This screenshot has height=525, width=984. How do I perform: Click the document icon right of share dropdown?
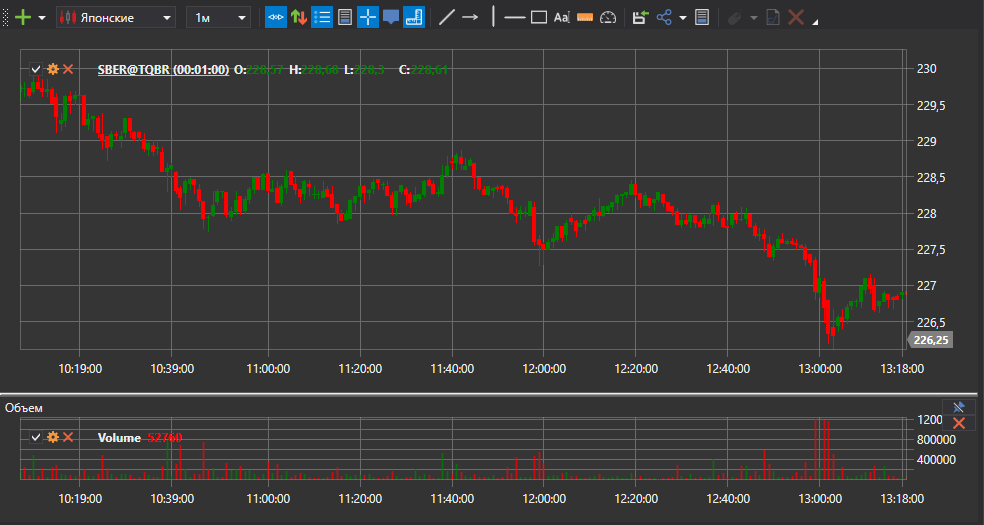(702, 18)
